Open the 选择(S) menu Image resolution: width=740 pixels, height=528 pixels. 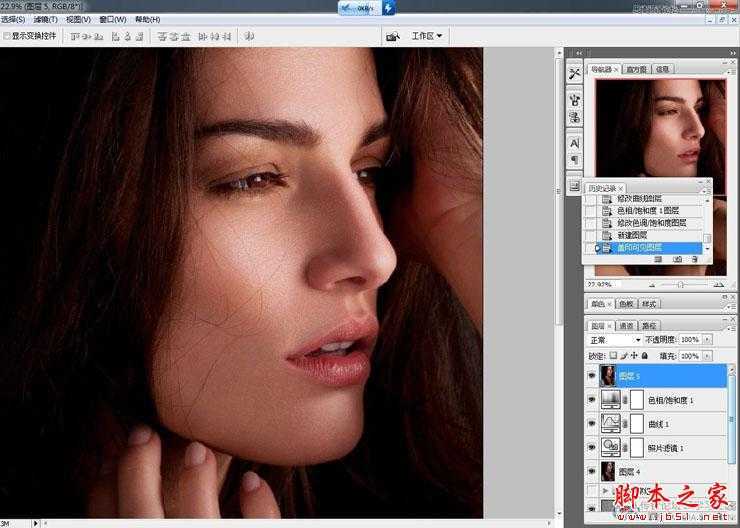click(x=13, y=19)
